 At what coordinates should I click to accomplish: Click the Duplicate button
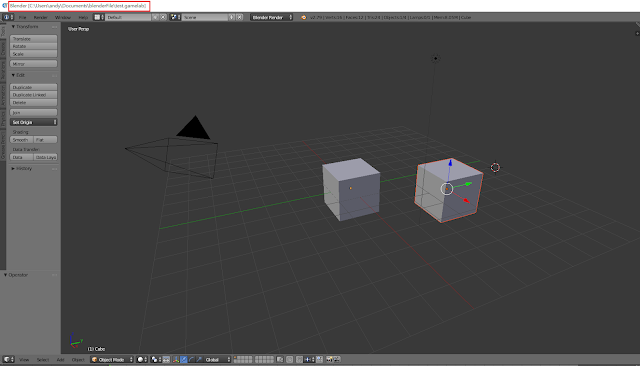(33, 87)
